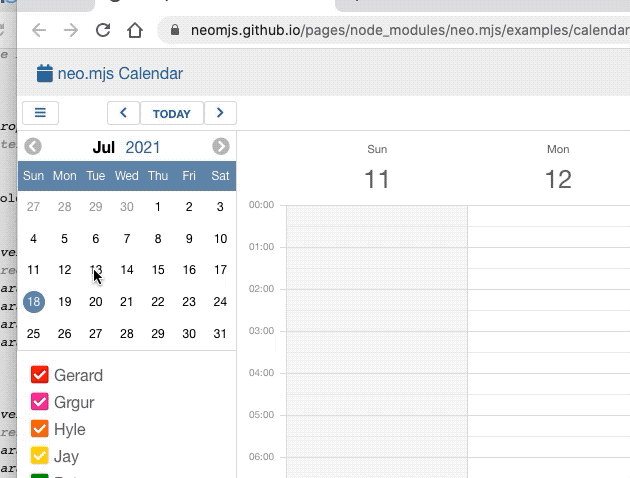Jump to TODAY
The width and height of the screenshot is (630, 478).
pyautogui.click(x=172, y=114)
